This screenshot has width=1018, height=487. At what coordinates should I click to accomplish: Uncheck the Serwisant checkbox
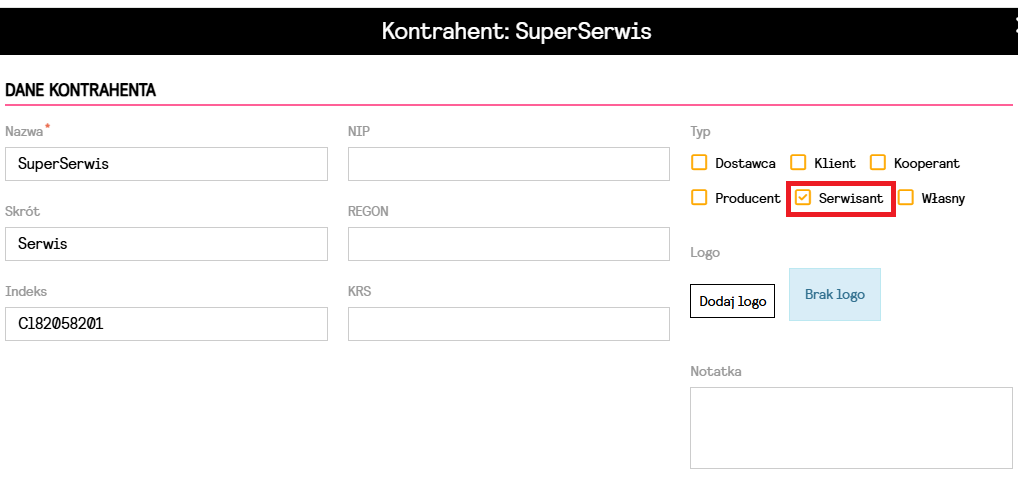[803, 198]
